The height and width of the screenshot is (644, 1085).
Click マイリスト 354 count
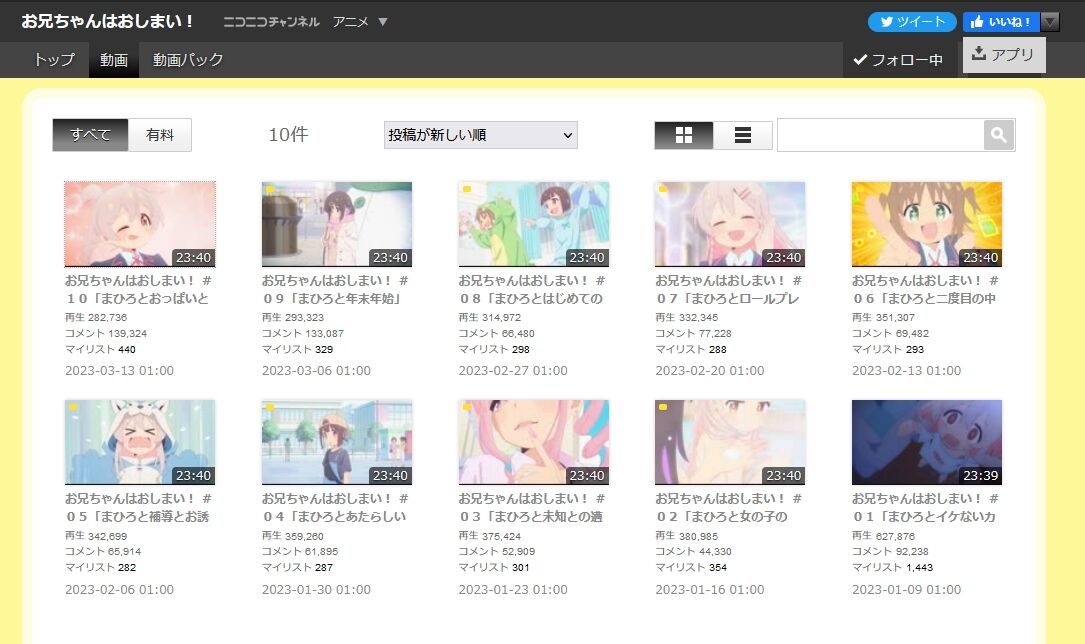pyautogui.click(x=691, y=567)
